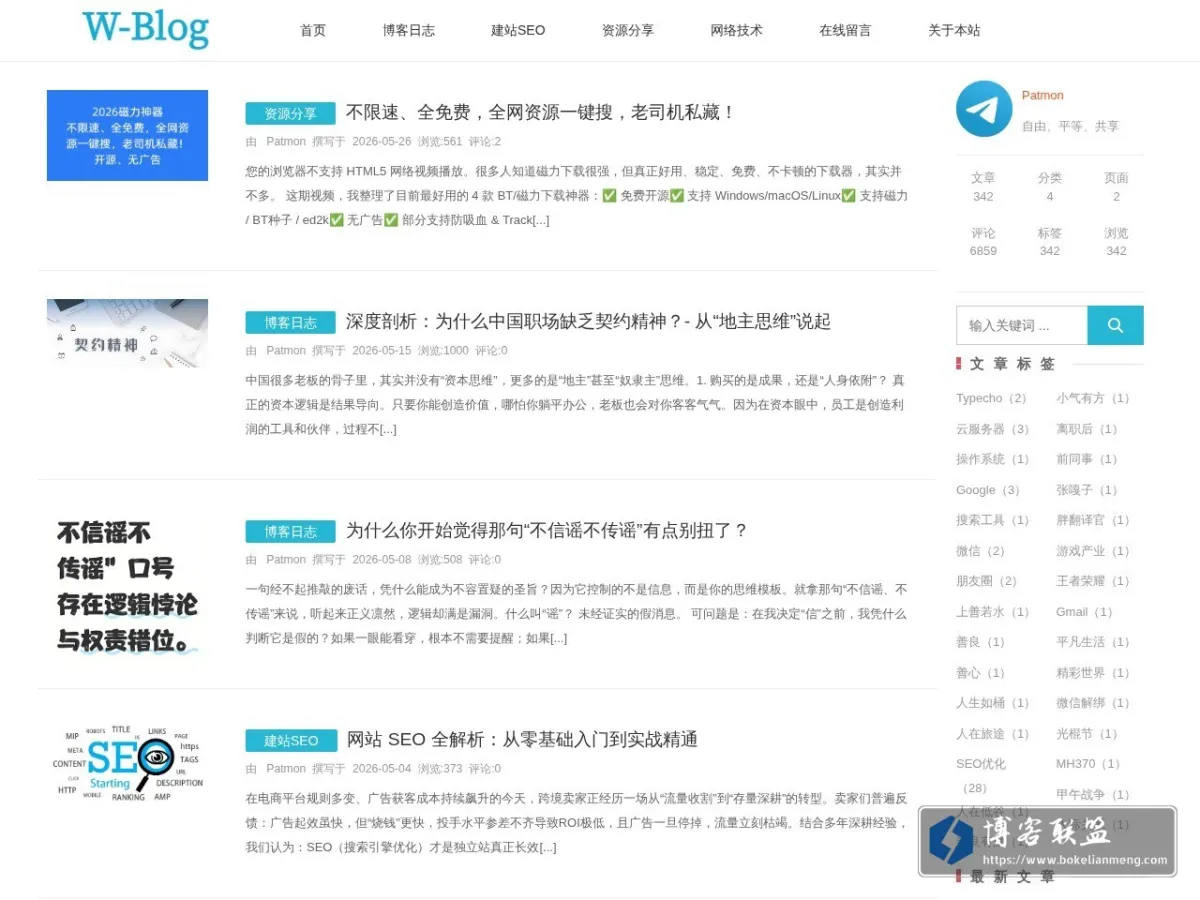Select the 操作系统 (1) tag
1200x900 pixels.
992,459
